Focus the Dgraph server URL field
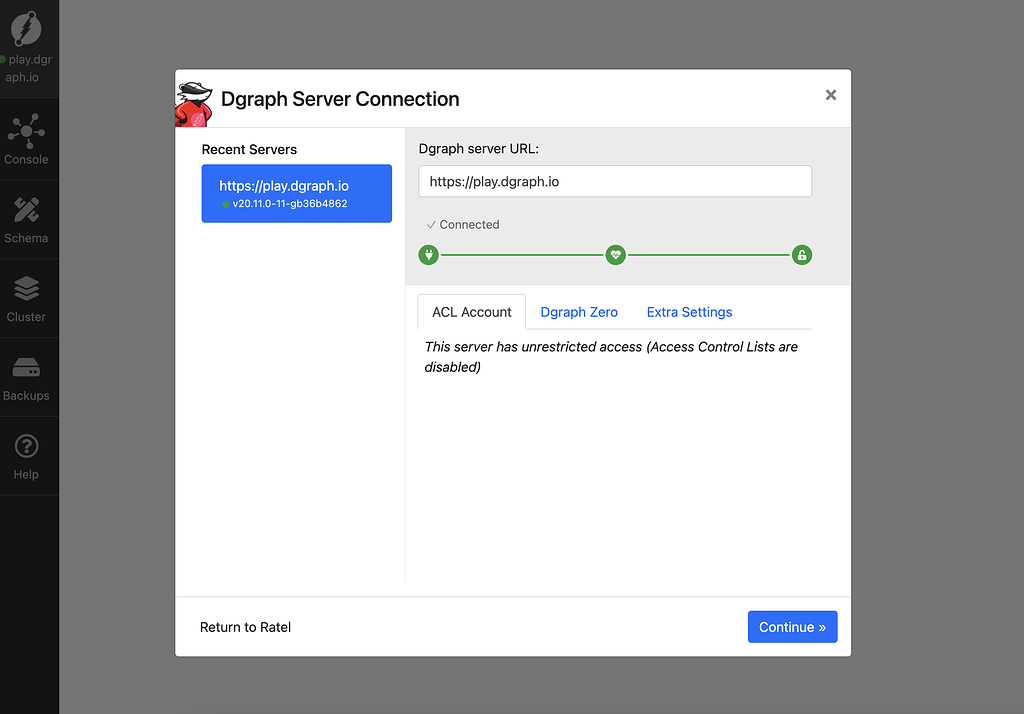Image resolution: width=1024 pixels, height=714 pixels. [x=614, y=181]
